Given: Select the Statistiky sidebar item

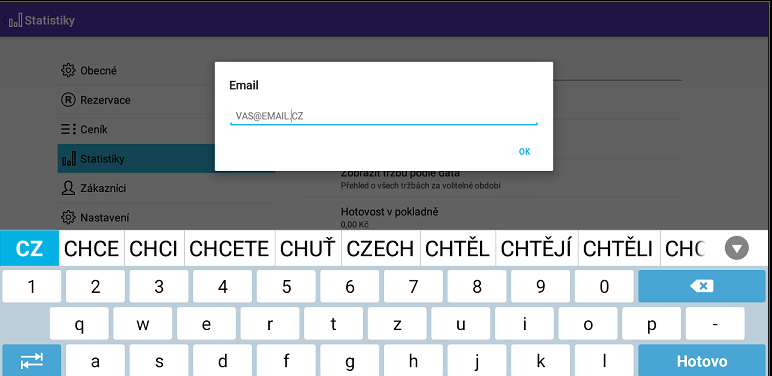Looking at the screenshot, I should [166, 158].
